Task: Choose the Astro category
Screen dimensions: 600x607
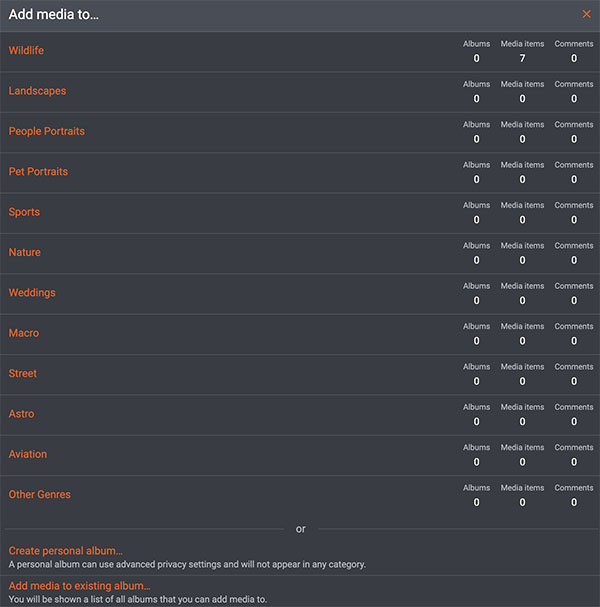Action: [22, 414]
